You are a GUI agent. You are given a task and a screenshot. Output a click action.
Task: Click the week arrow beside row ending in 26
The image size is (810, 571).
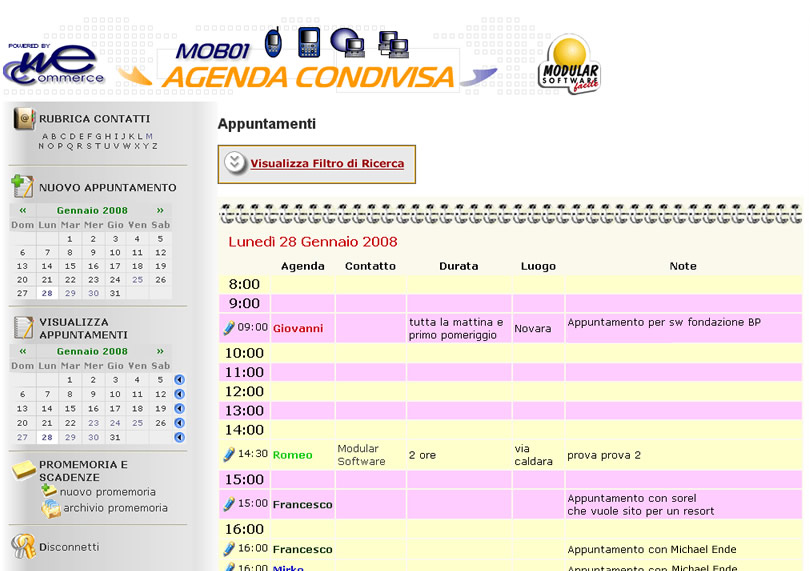(179, 423)
